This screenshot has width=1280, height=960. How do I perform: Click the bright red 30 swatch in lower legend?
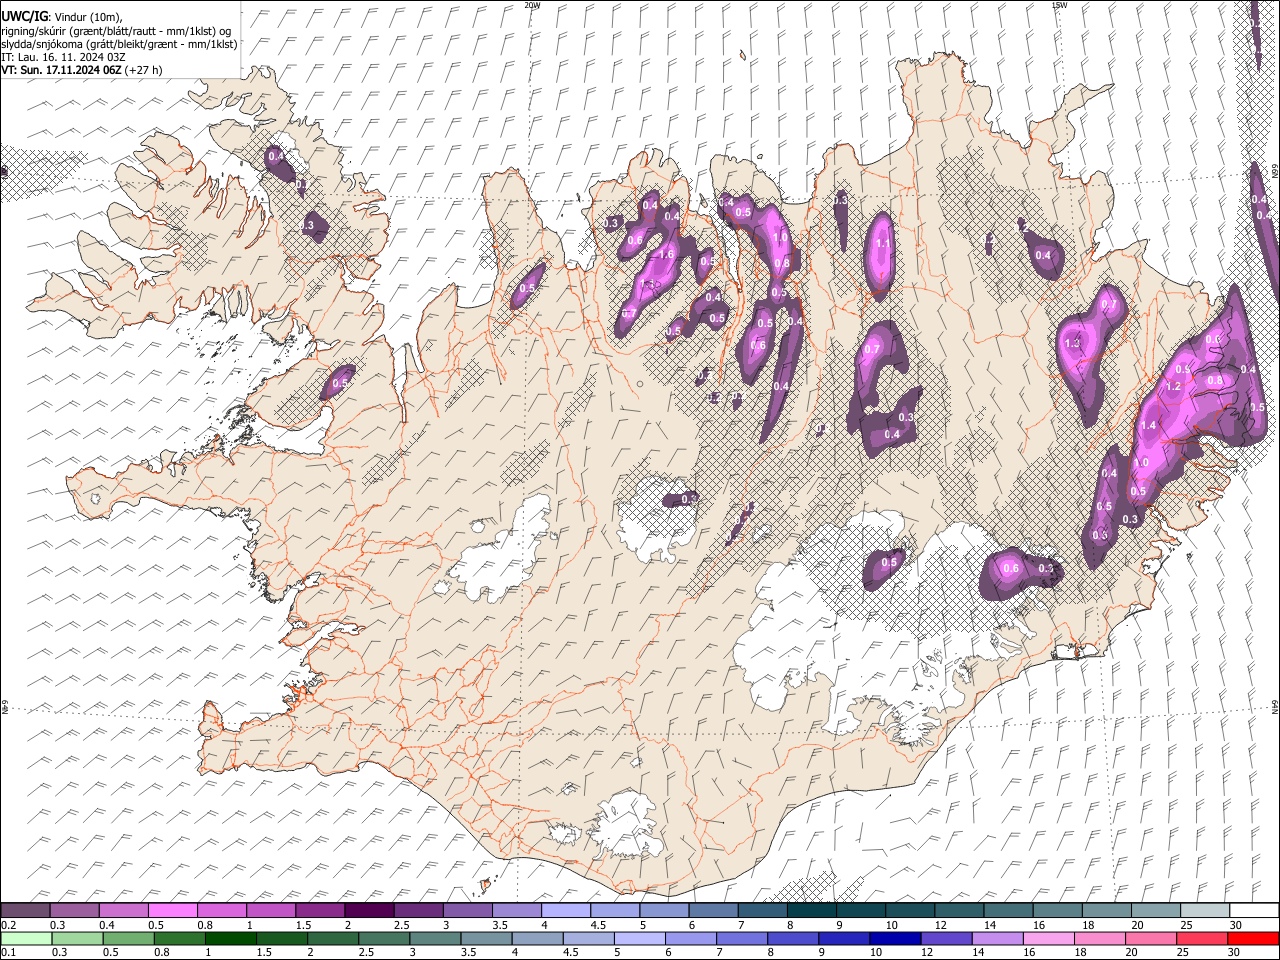pyautogui.click(x=1253, y=939)
